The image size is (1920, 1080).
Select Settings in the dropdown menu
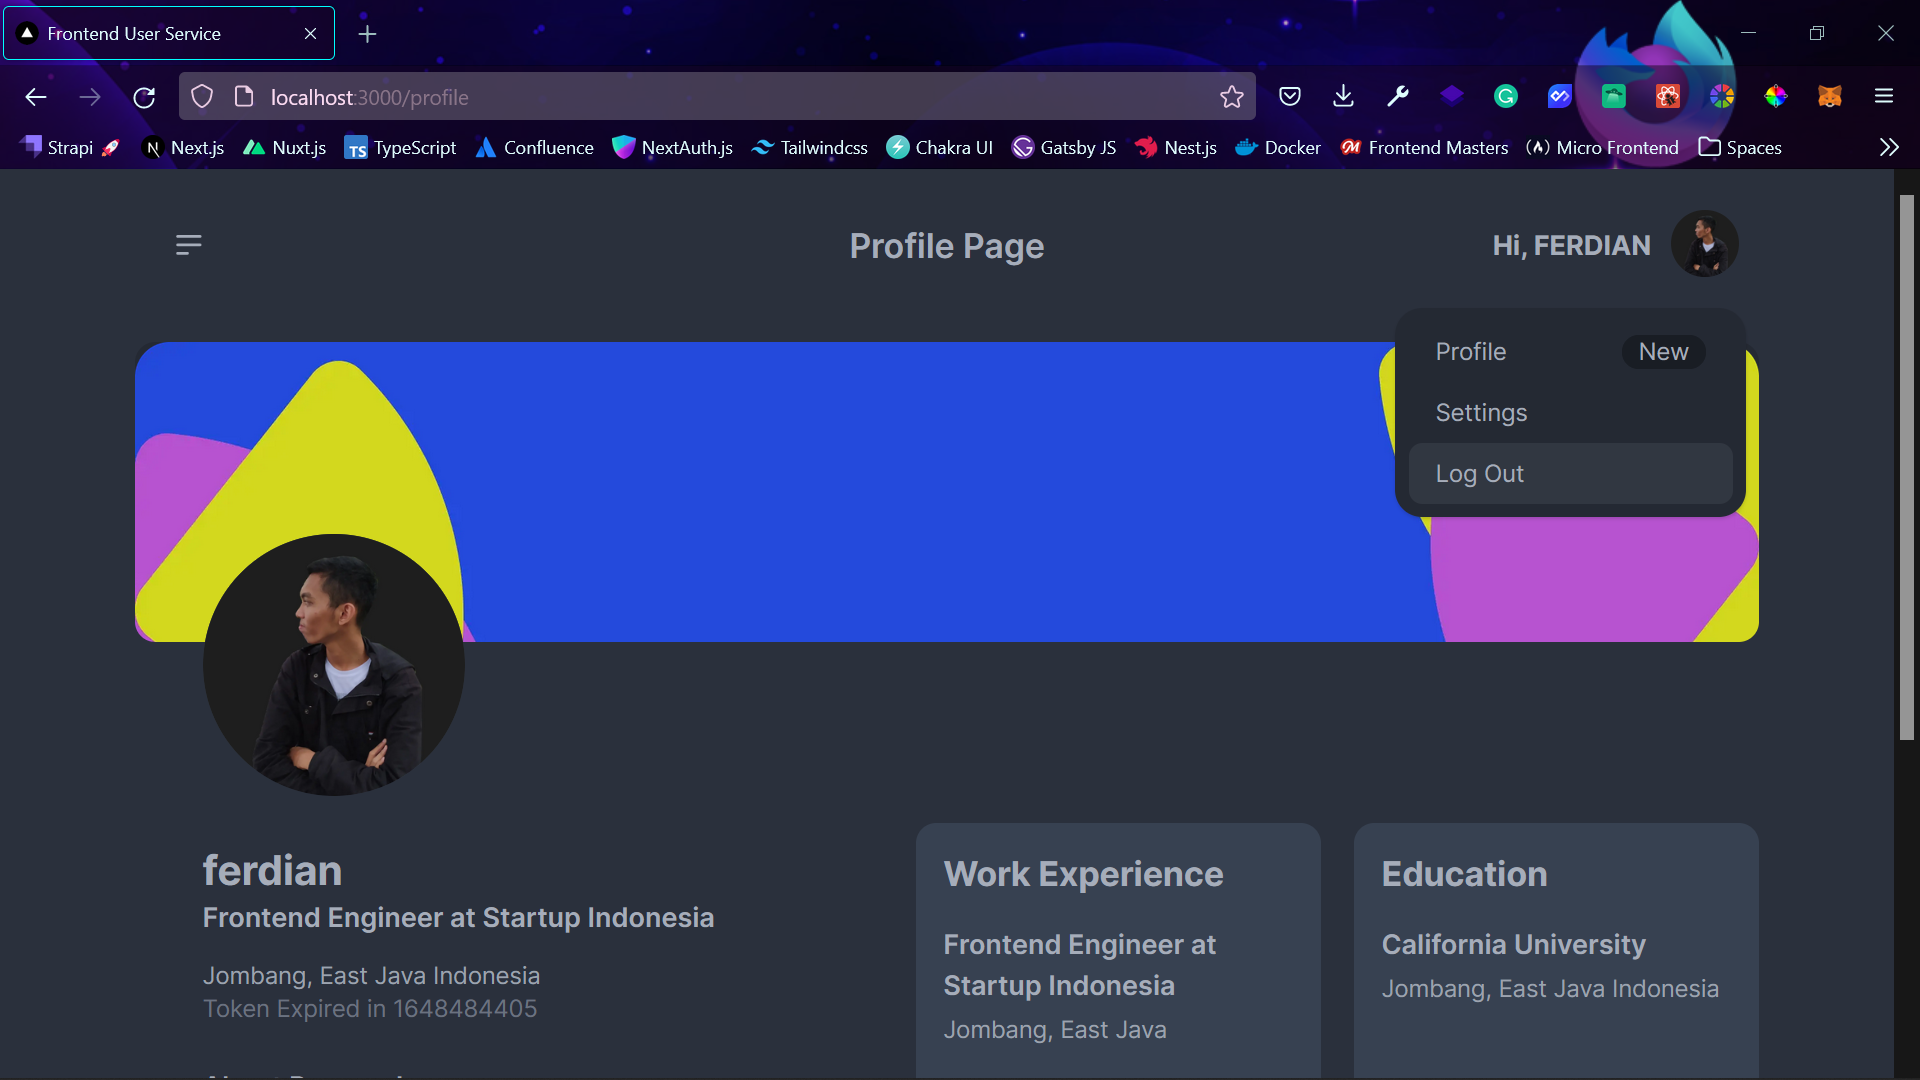click(1481, 413)
